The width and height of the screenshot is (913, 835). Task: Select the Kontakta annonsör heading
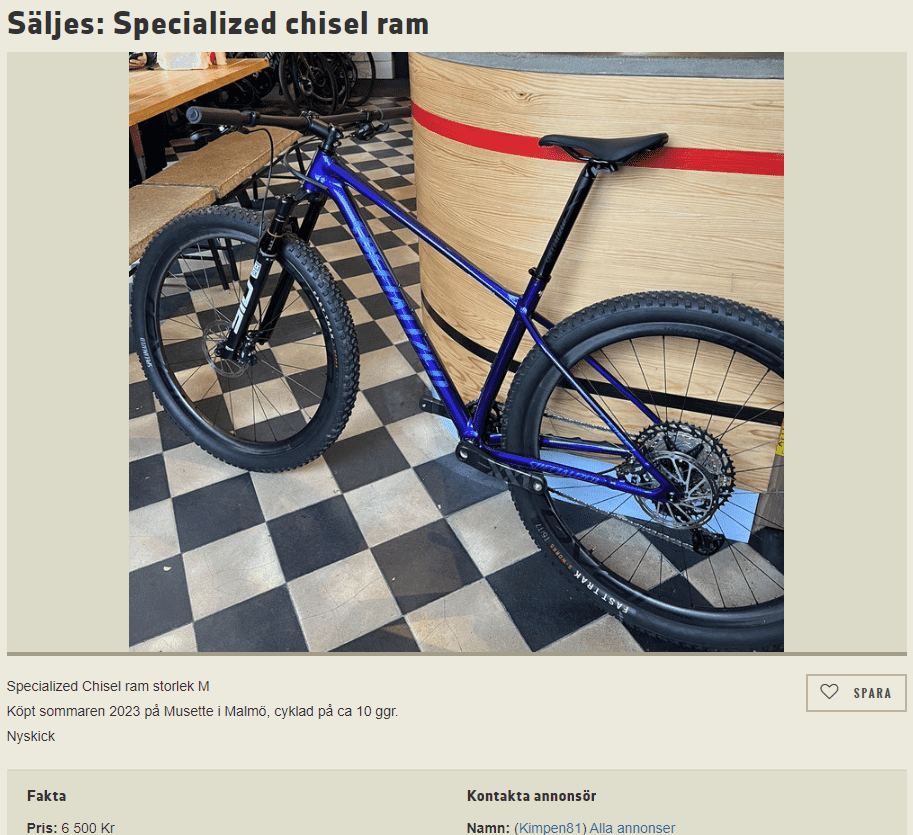[x=531, y=795]
